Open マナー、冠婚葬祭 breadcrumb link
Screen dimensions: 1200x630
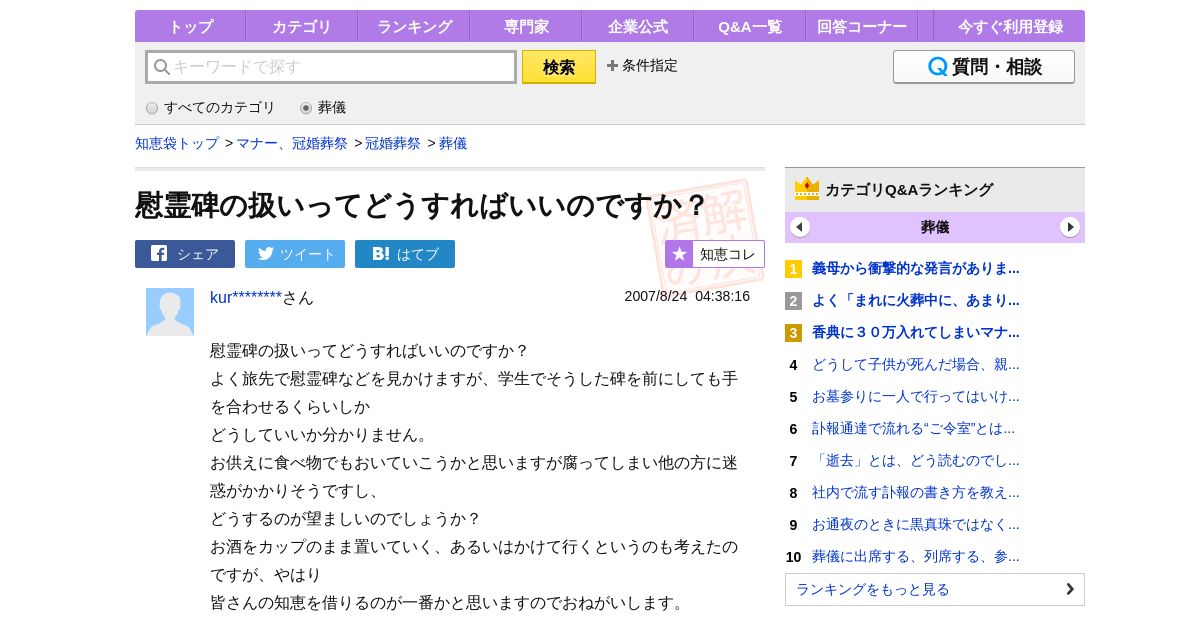292,143
